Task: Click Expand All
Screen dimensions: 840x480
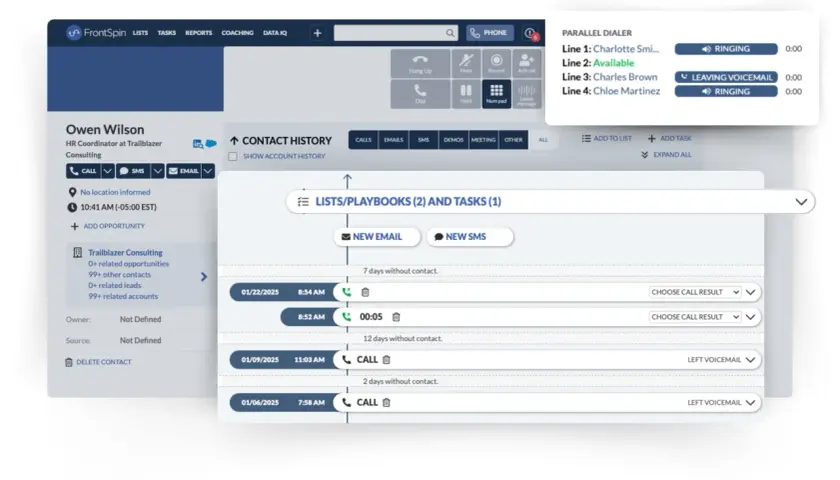Action: pos(666,155)
